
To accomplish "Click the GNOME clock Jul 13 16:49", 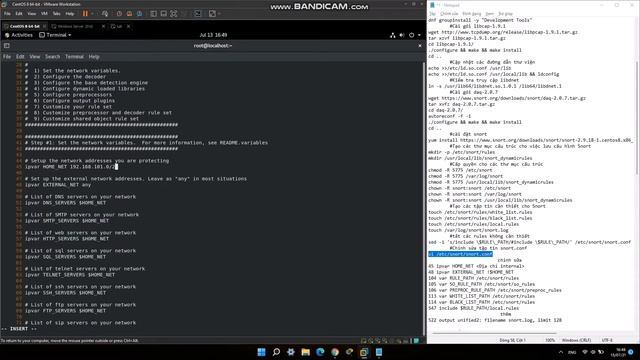I will tap(213, 35).
